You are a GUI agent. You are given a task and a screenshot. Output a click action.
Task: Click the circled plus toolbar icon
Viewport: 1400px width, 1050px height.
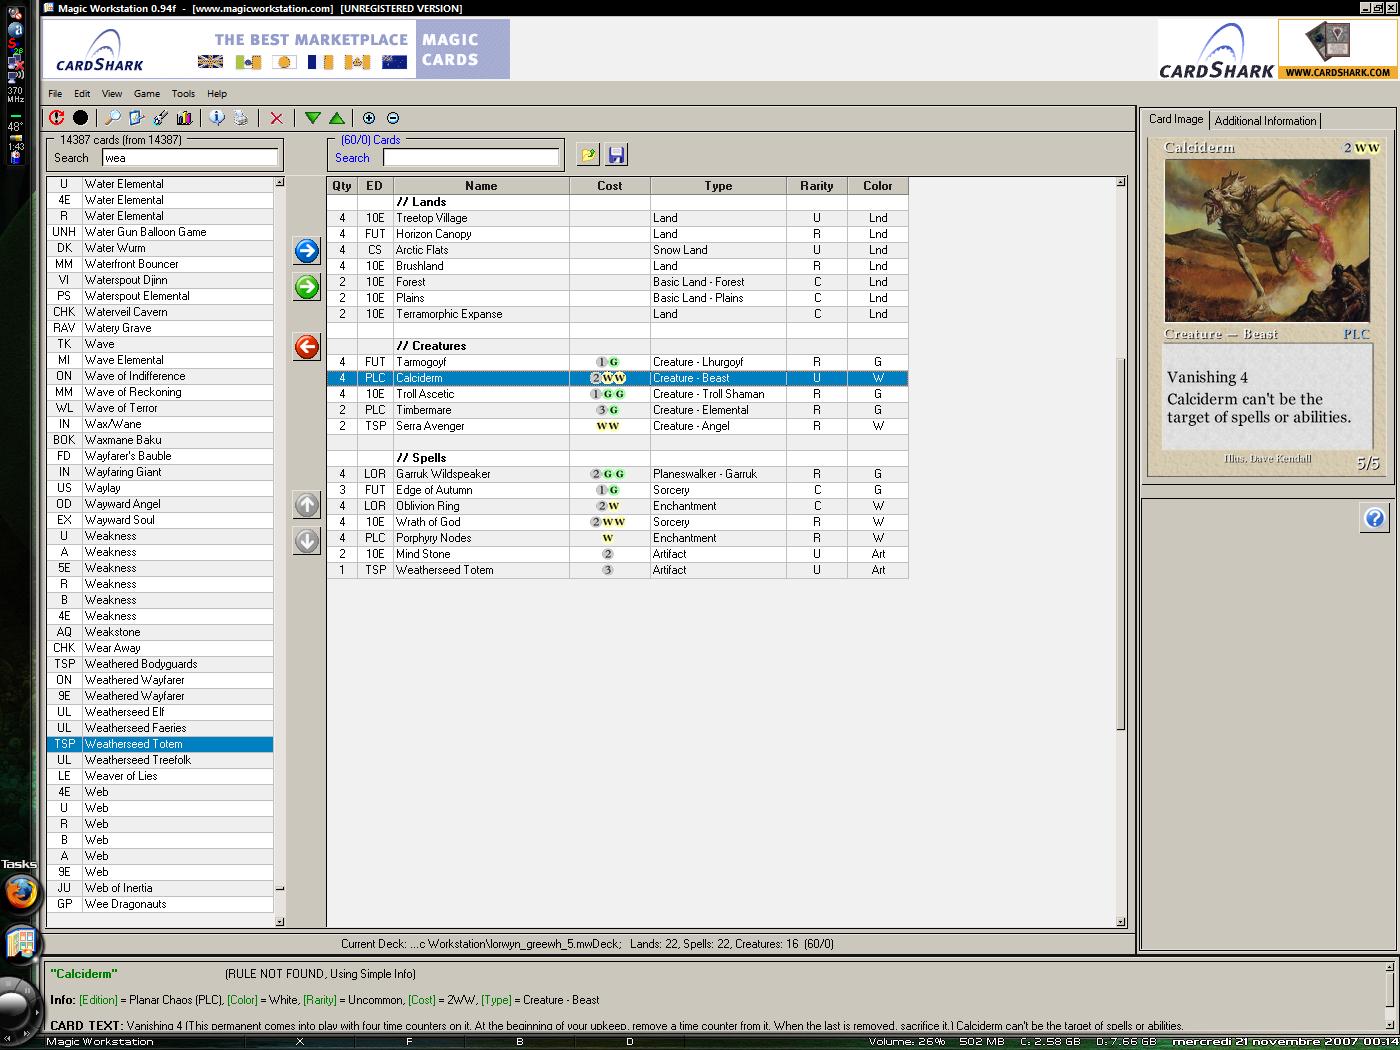[369, 118]
